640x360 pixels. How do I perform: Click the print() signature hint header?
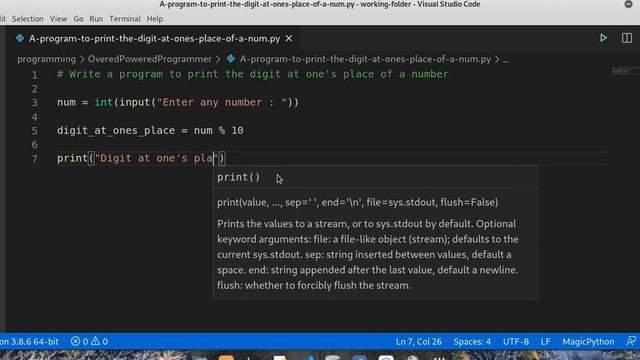[x=238, y=178]
